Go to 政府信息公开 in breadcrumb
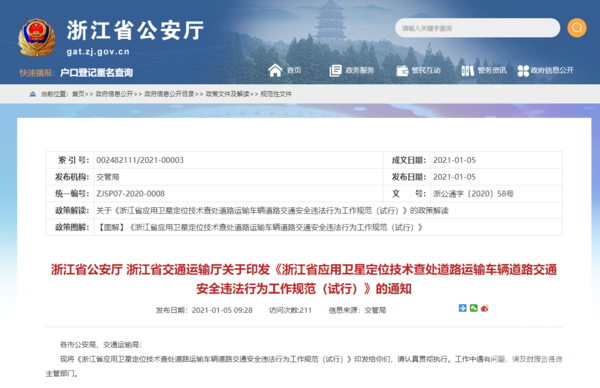This screenshot has height=388, width=600. pyautogui.click(x=114, y=94)
